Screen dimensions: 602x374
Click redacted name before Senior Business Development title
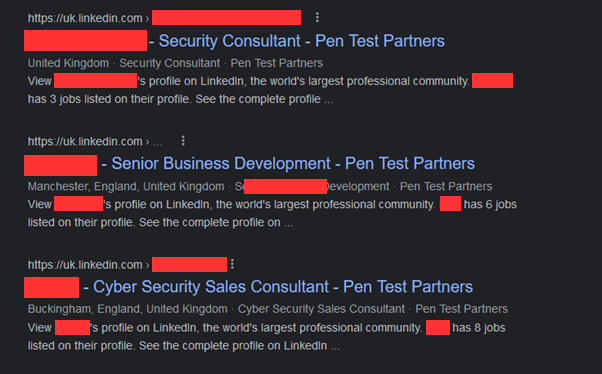click(x=60, y=165)
